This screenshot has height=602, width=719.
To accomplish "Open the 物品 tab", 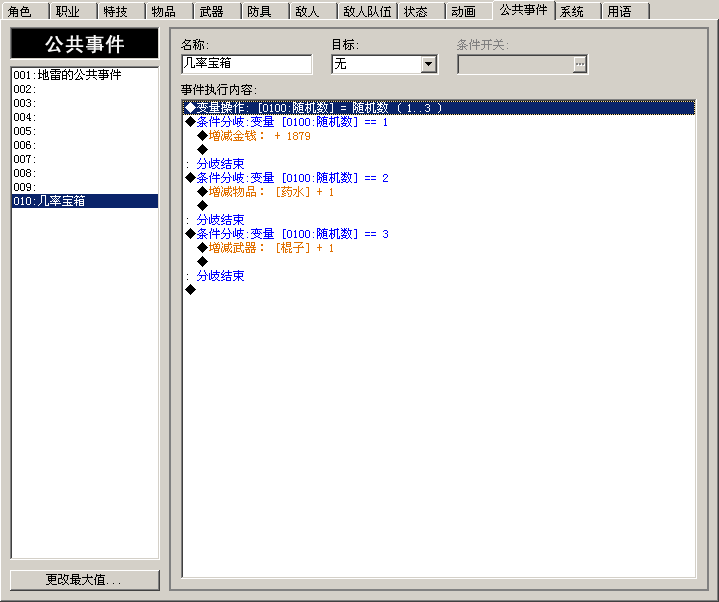I will pyautogui.click(x=169, y=11).
